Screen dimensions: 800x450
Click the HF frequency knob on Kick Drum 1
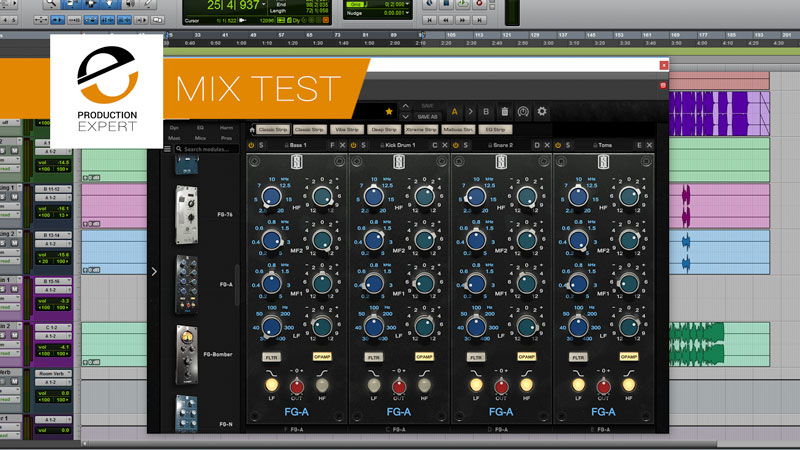(373, 196)
